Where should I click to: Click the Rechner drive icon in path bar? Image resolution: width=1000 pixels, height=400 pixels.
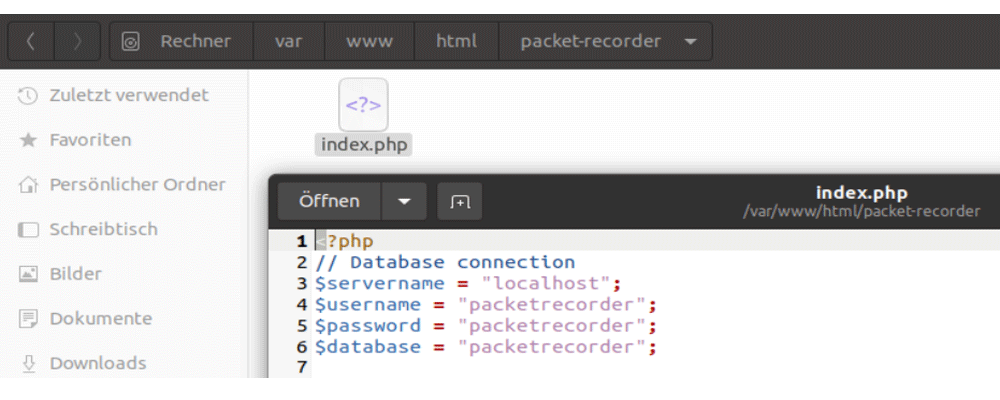pos(130,42)
